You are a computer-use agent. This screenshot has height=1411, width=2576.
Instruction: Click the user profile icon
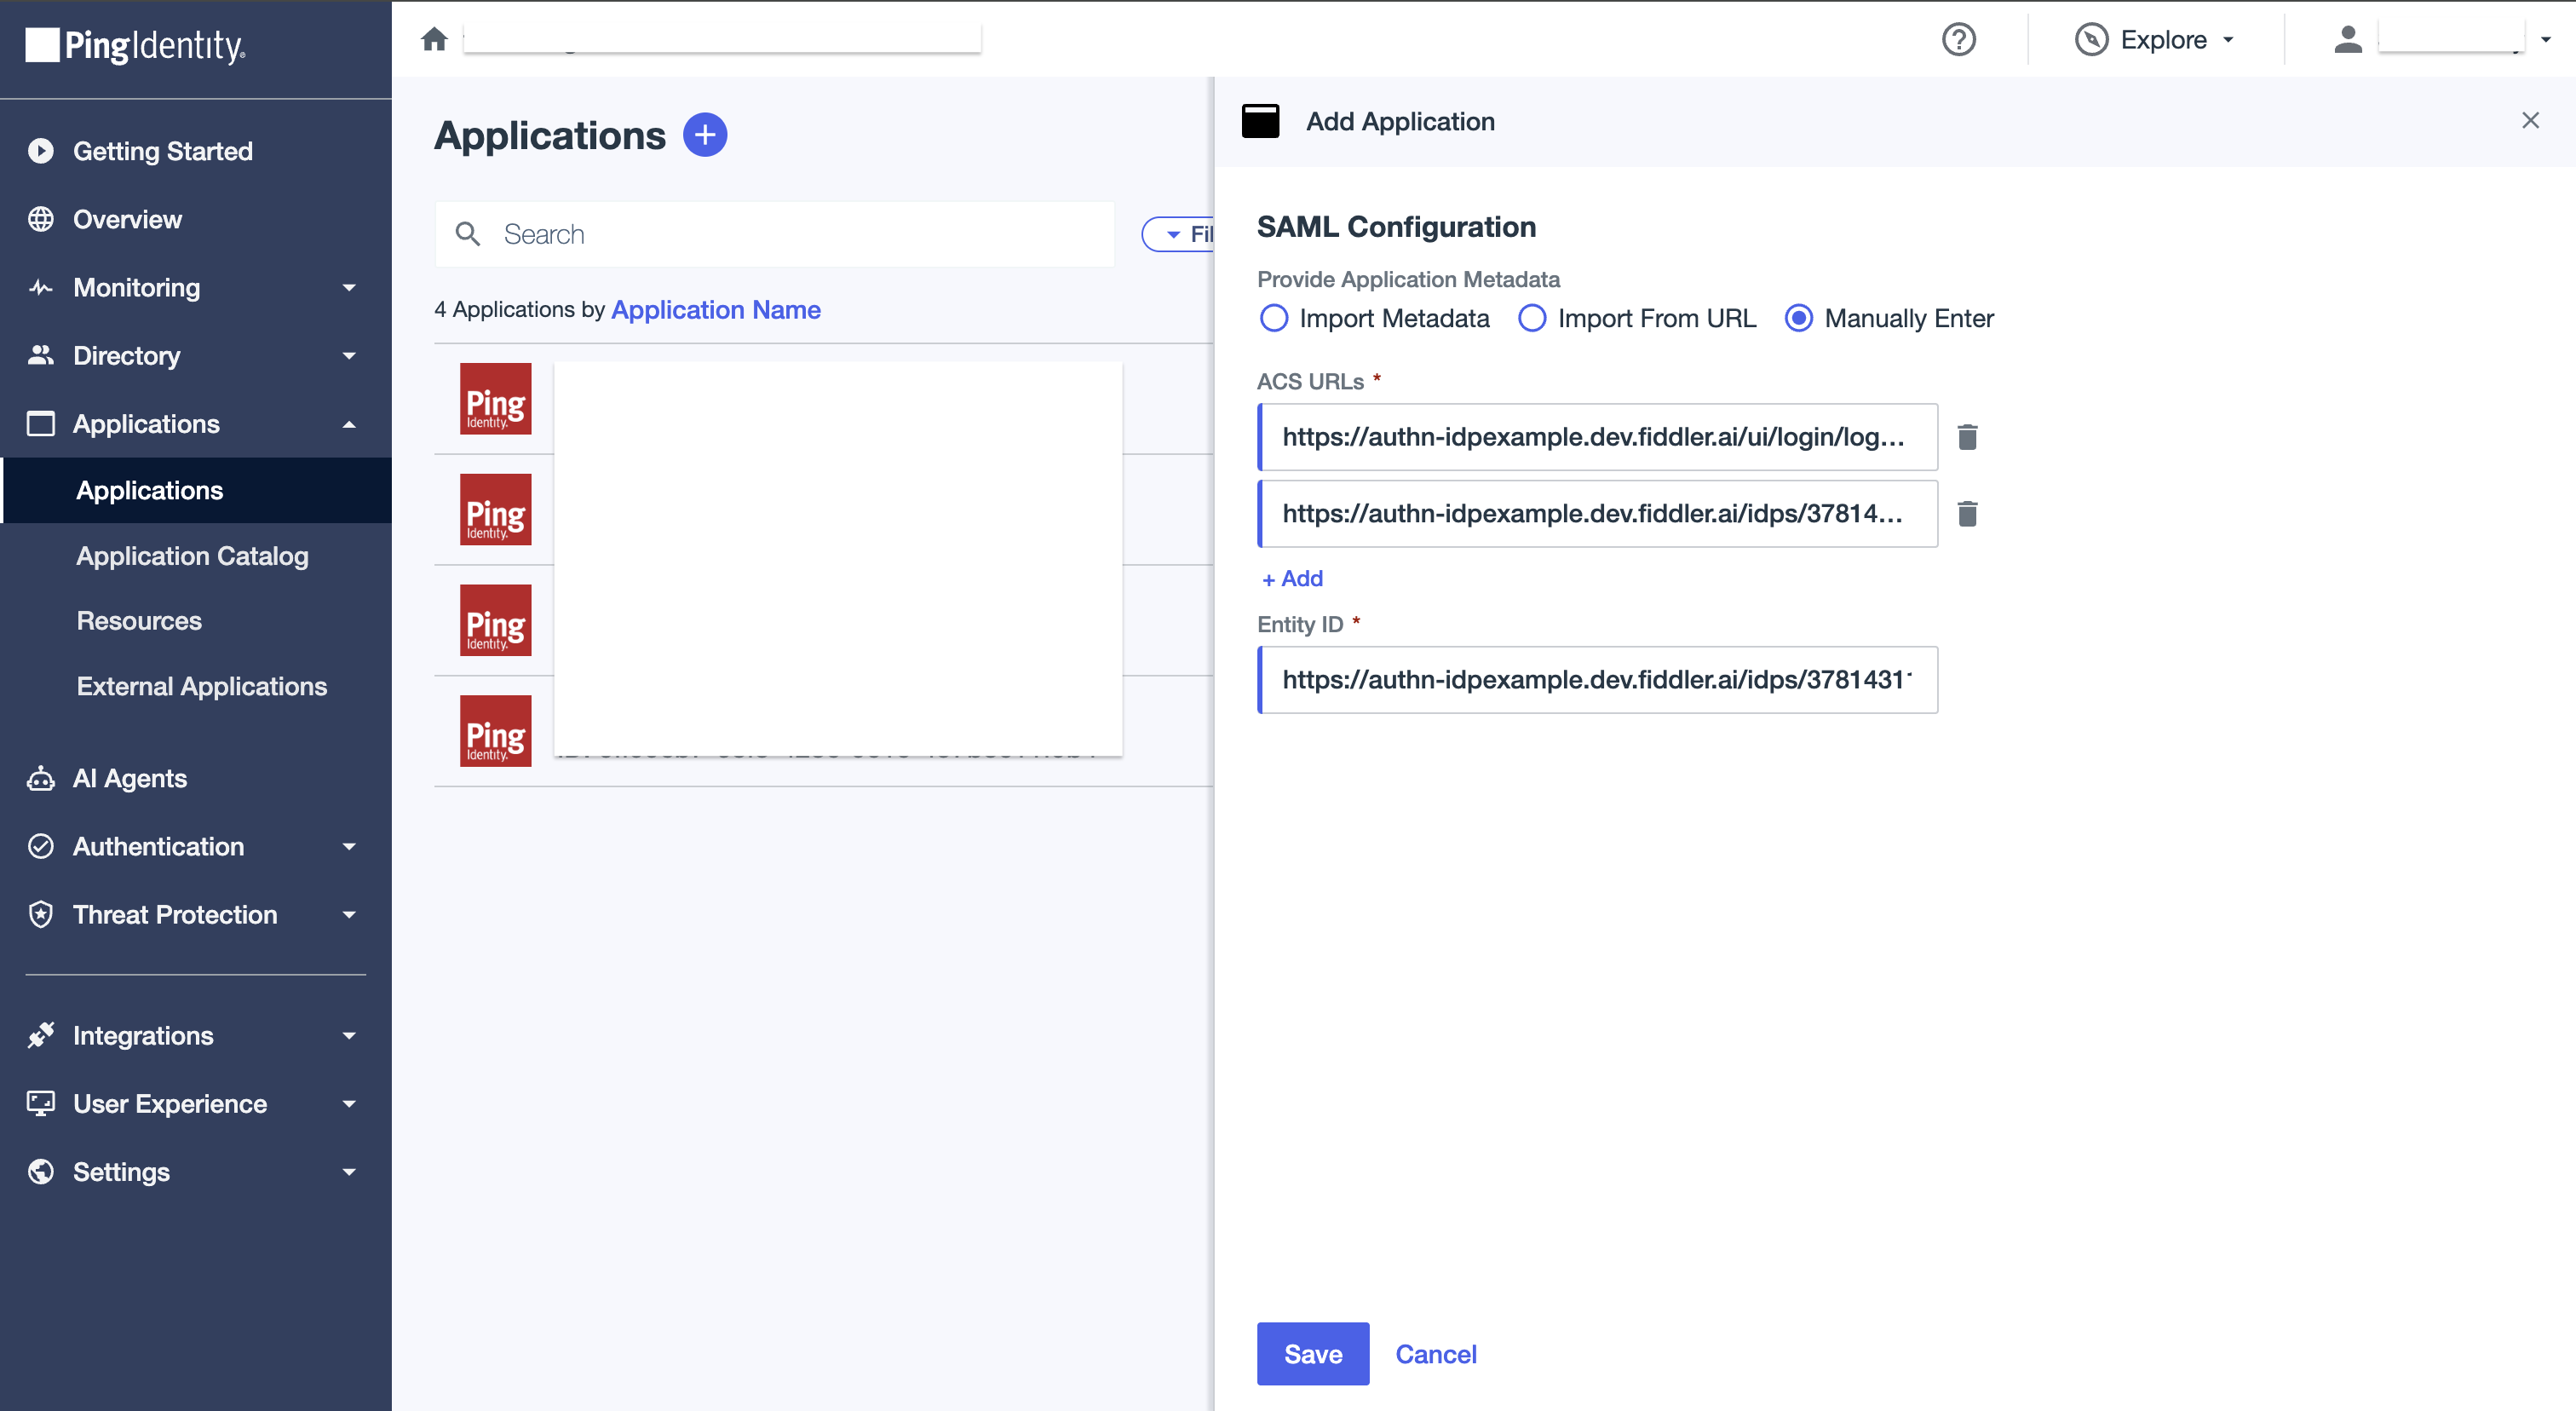[x=2347, y=39]
